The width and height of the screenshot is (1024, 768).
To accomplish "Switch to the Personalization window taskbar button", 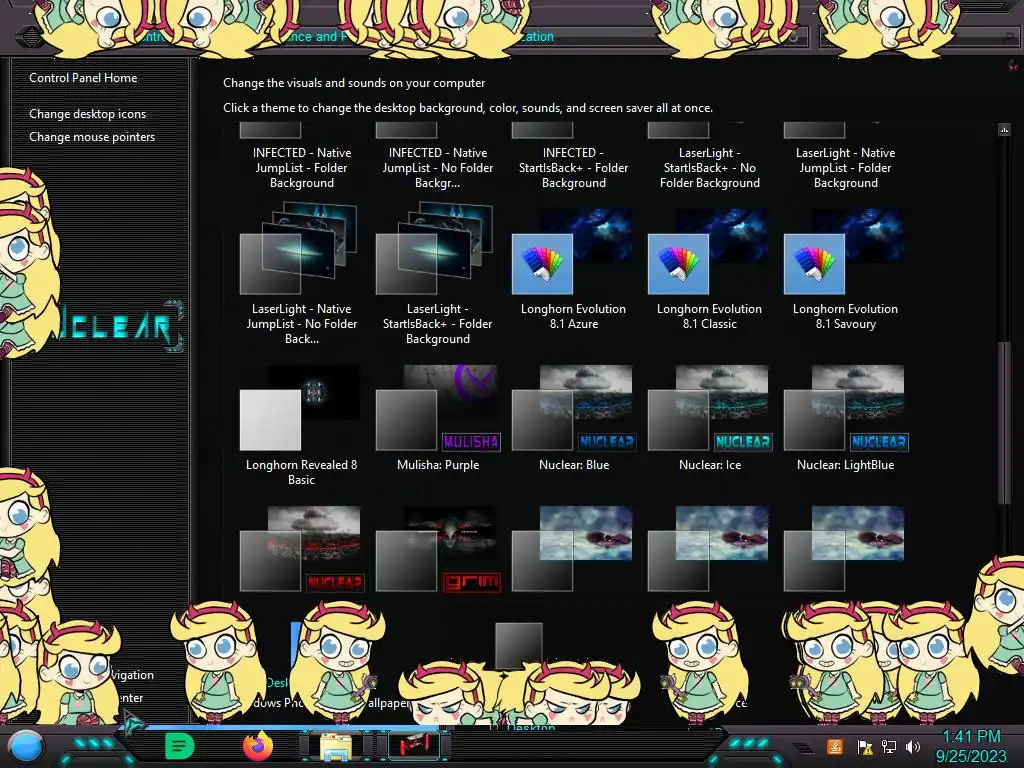I will coord(415,745).
